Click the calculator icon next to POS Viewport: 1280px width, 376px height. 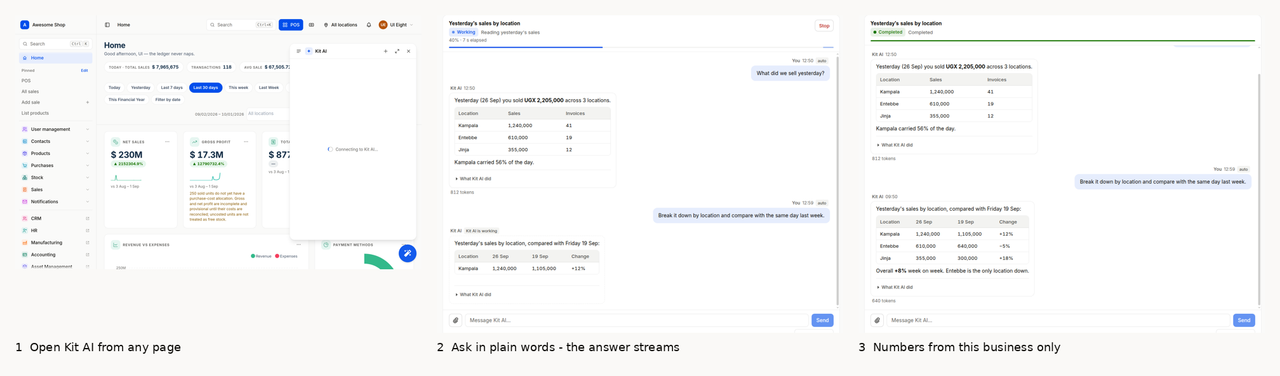tap(311, 24)
